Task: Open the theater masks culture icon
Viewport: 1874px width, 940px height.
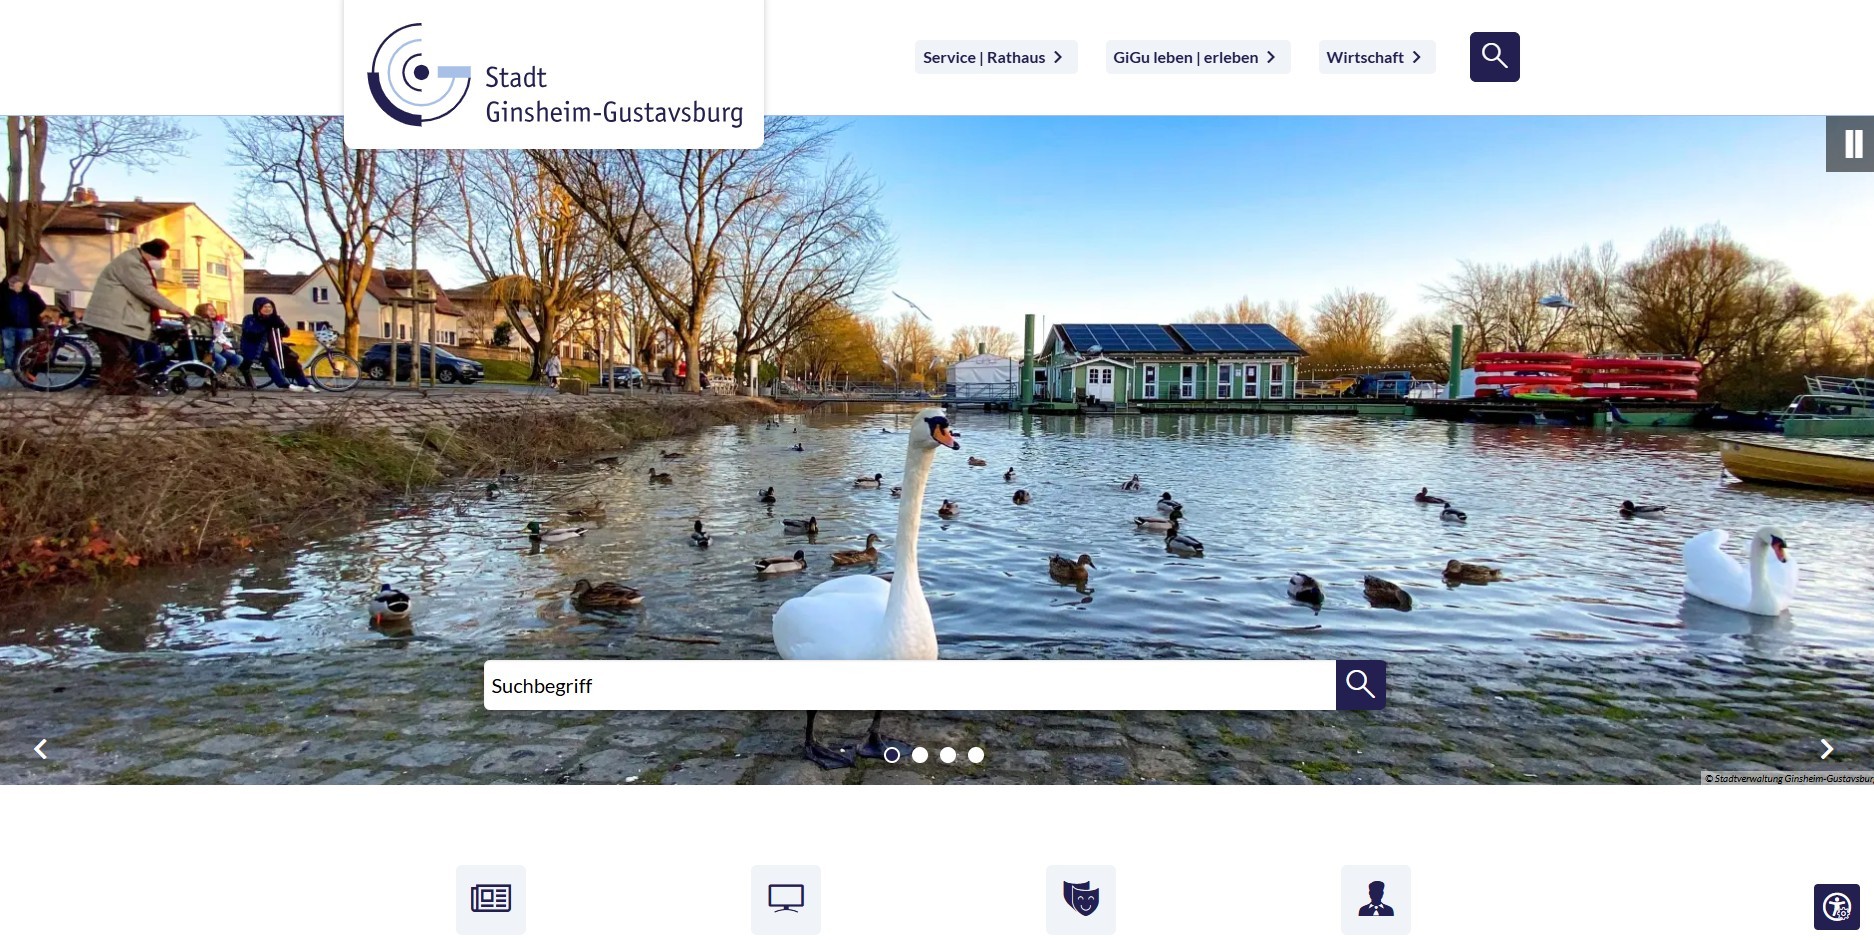Action: 1082,899
